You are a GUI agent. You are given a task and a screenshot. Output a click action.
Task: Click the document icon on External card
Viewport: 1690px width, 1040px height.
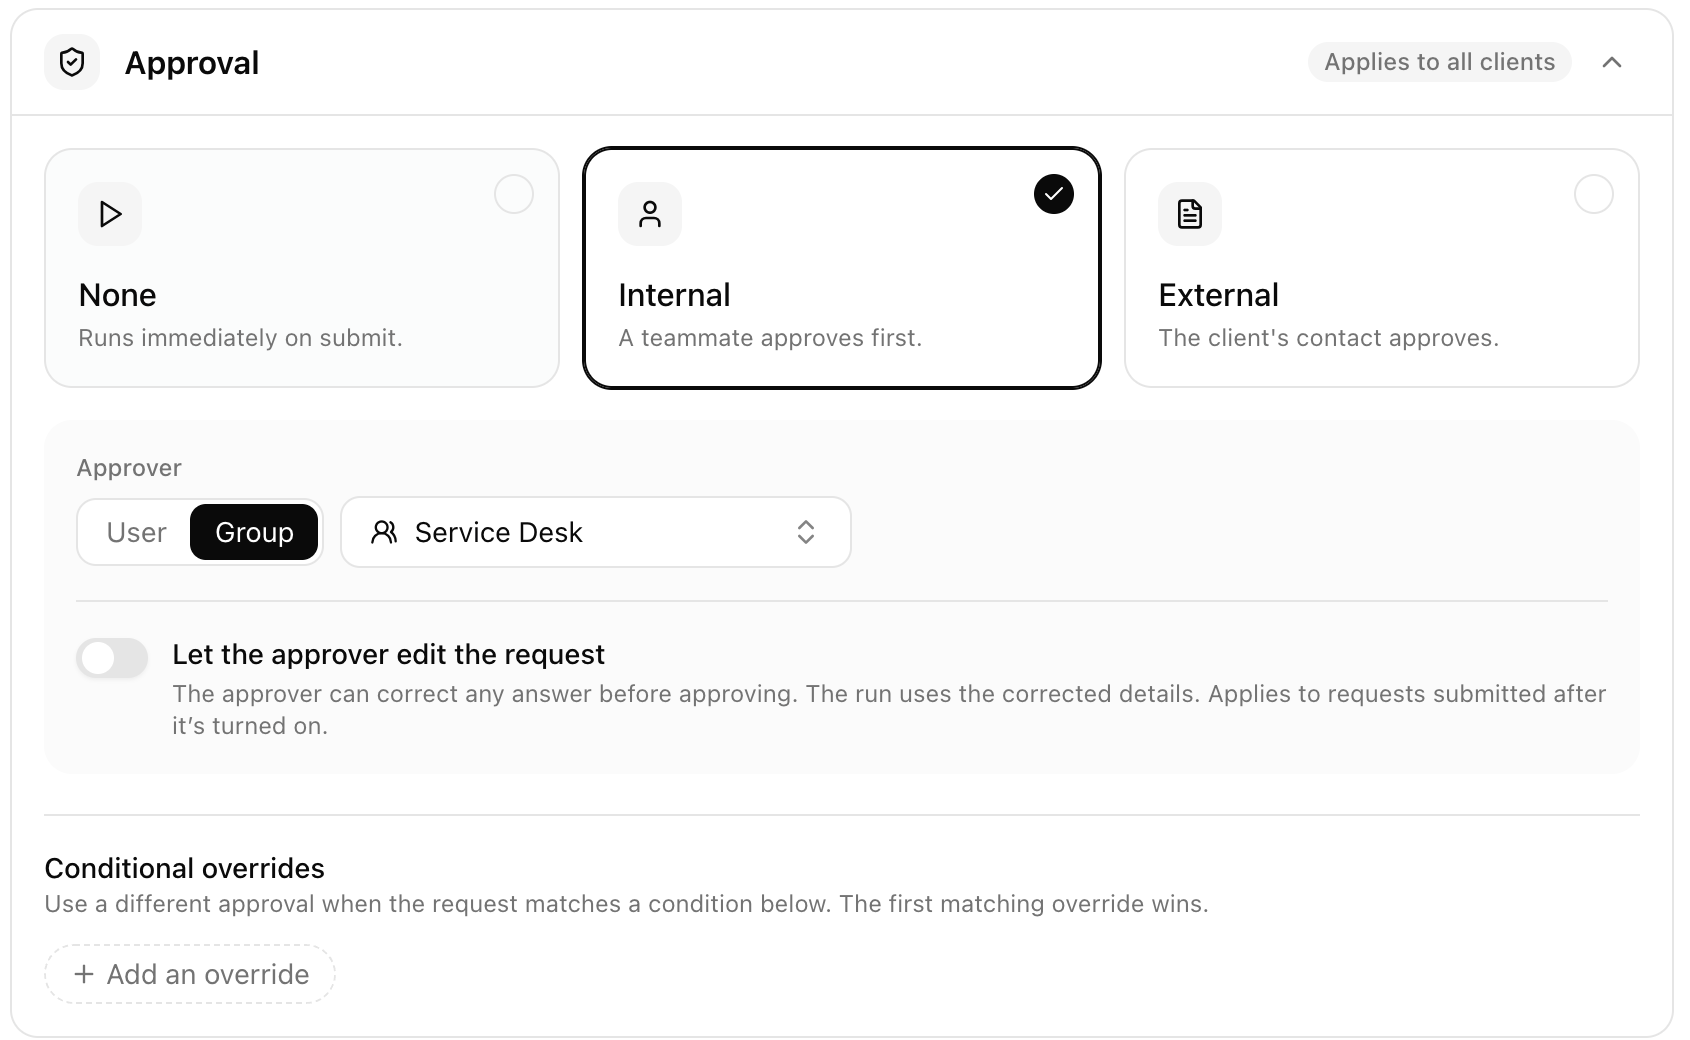[x=1190, y=214]
